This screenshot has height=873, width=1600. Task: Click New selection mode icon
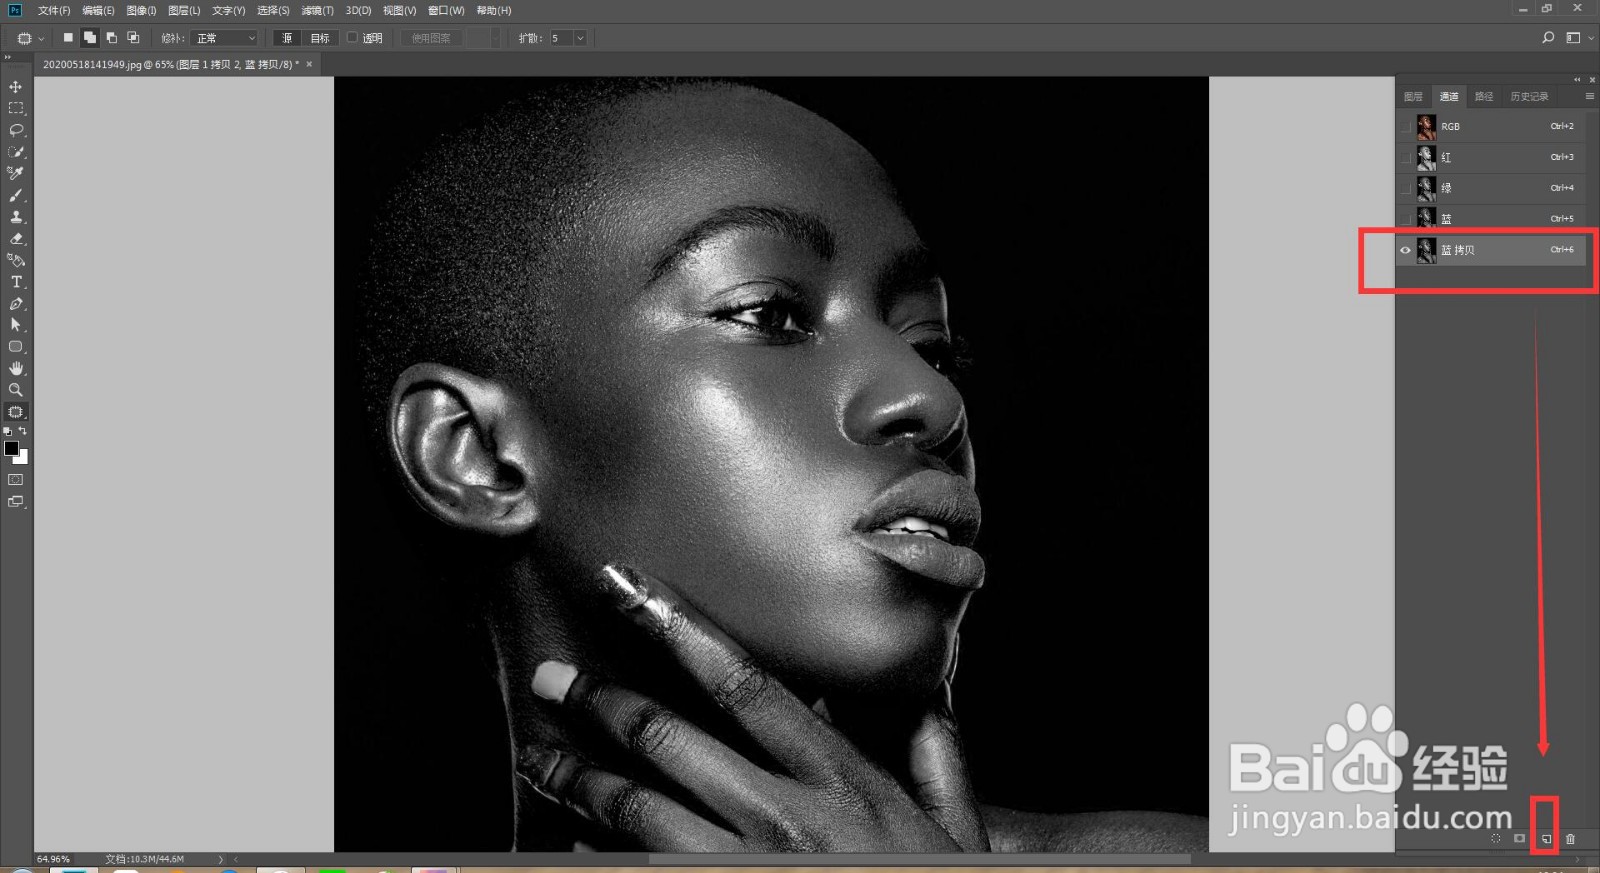tap(68, 38)
